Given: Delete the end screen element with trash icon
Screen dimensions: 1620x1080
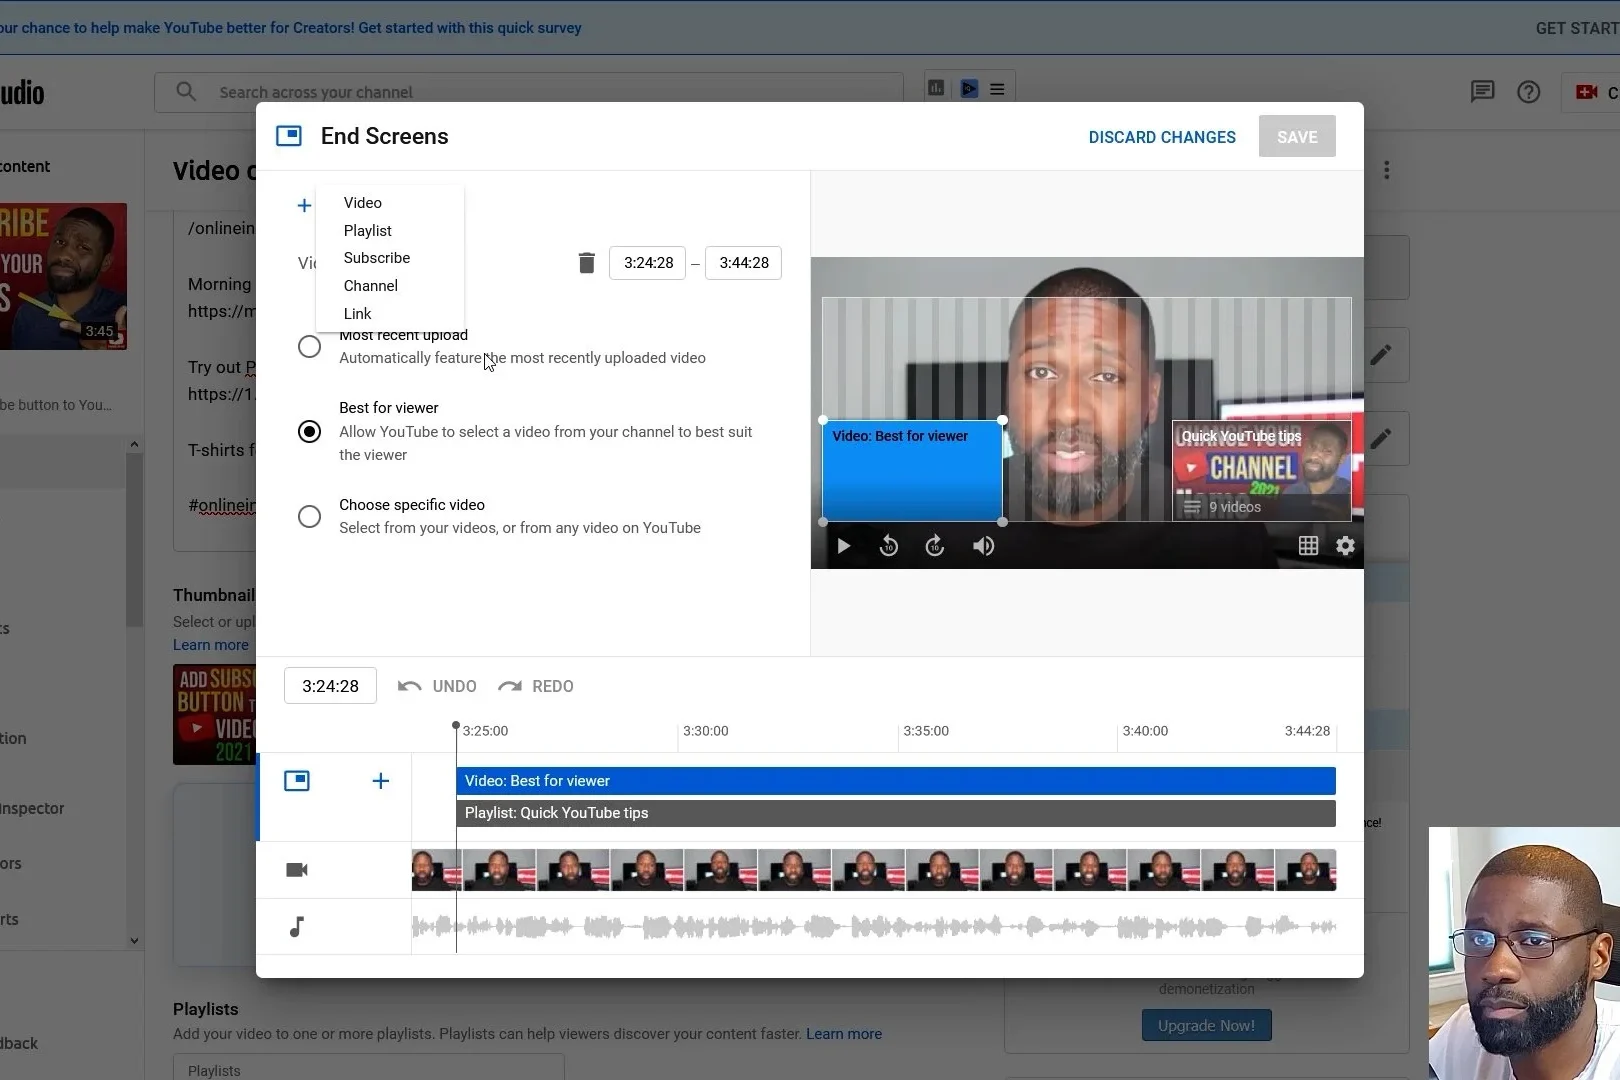Looking at the screenshot, I should coord(586,263).
